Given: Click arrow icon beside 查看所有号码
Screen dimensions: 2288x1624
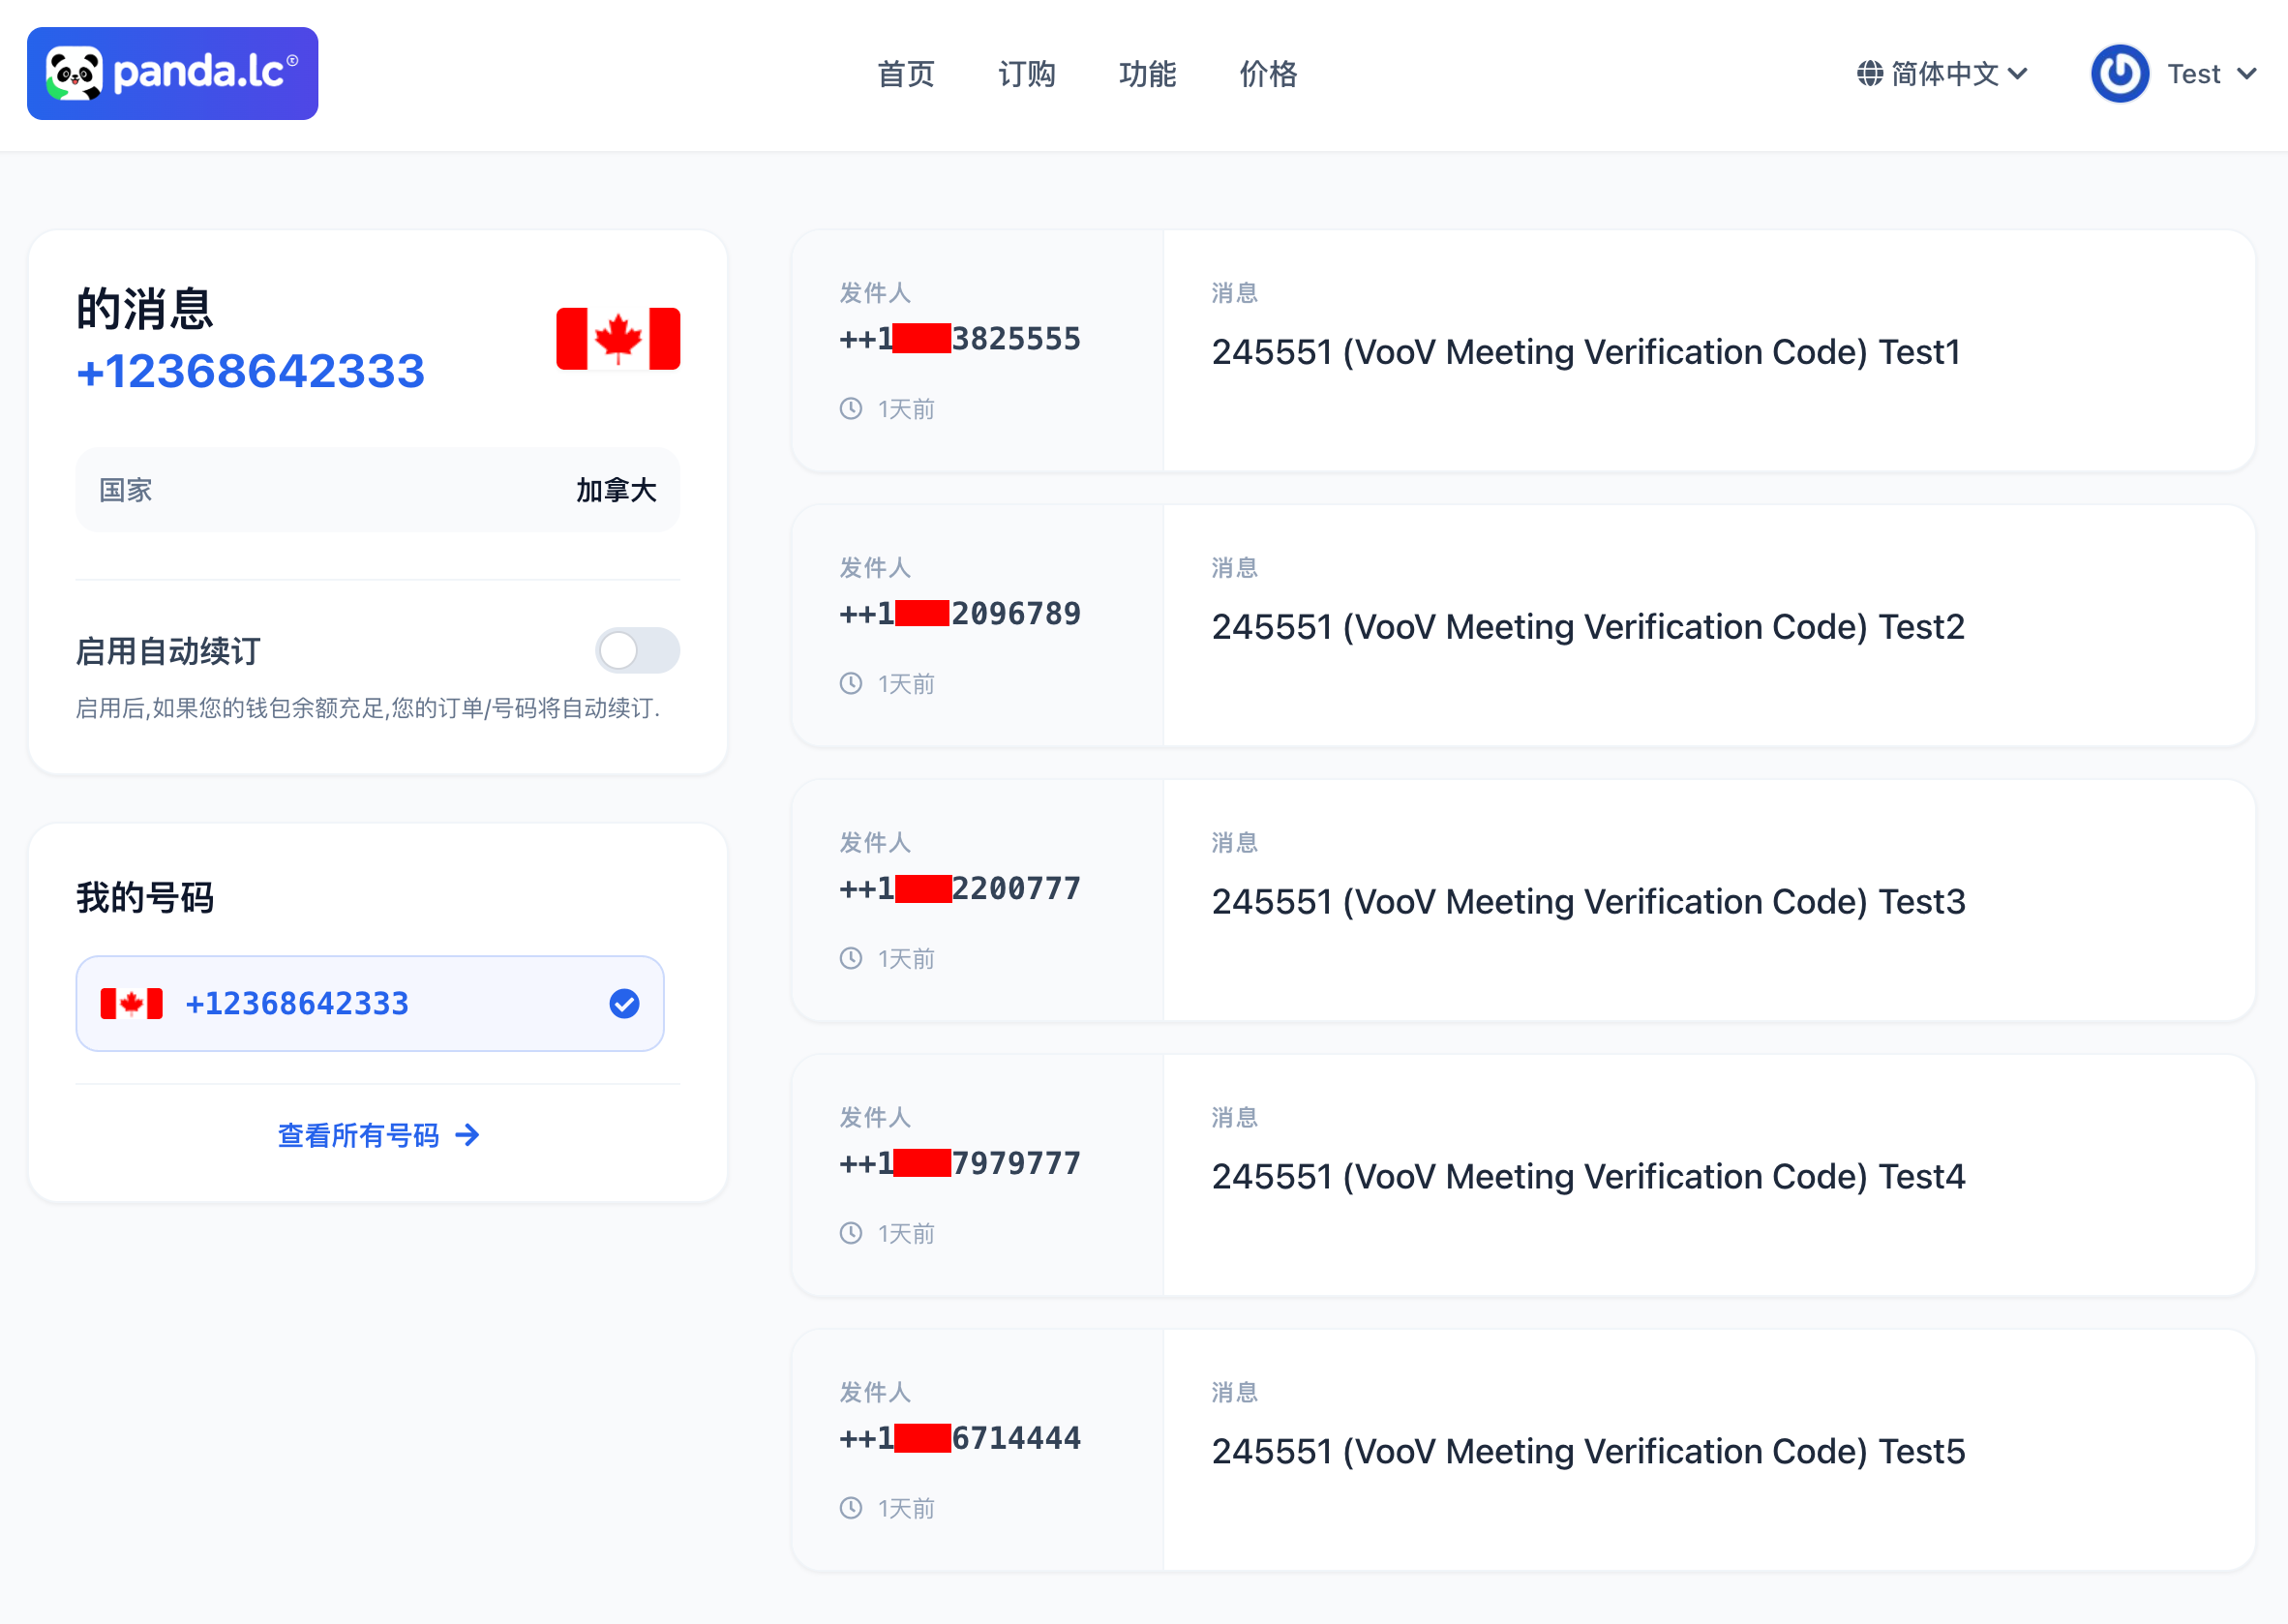Looking at the screenshot, I should point(467,1135).
